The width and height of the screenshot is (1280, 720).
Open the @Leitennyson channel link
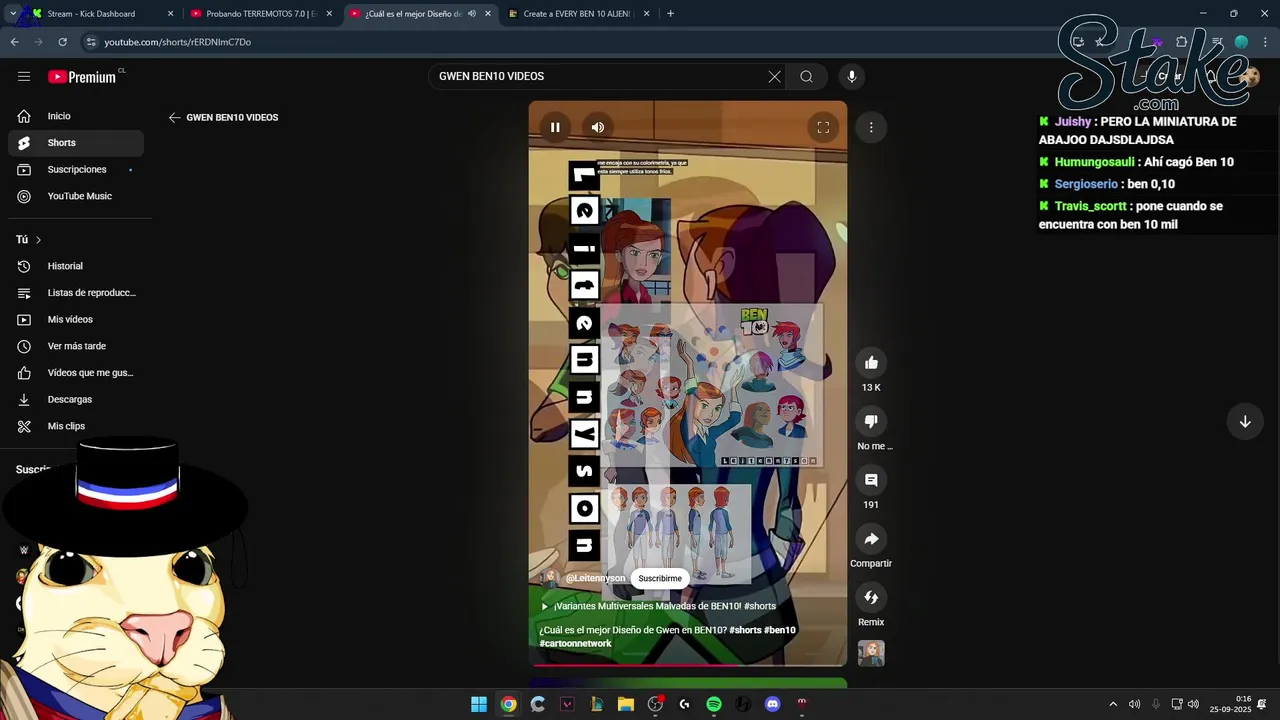(x=595, y=578)
